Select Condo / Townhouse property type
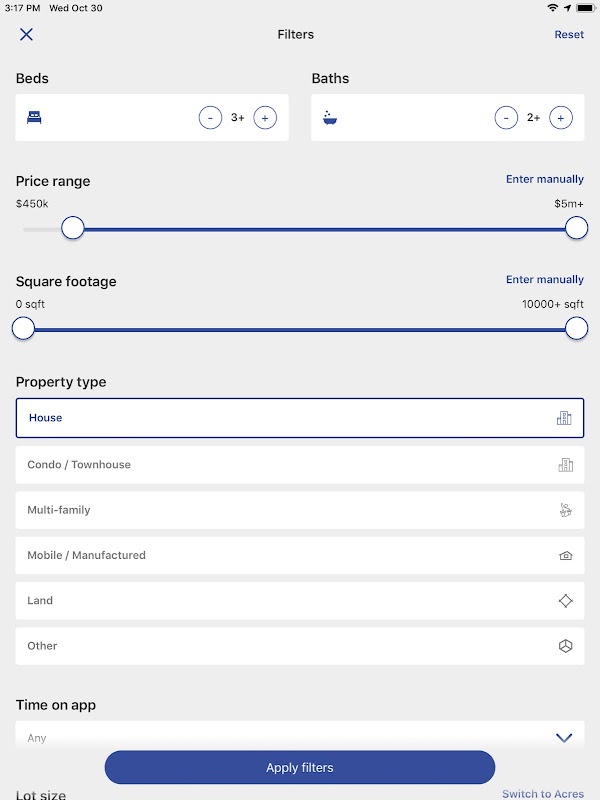The width and height of the screenshot is (600, 800). [x=300, y=465]
